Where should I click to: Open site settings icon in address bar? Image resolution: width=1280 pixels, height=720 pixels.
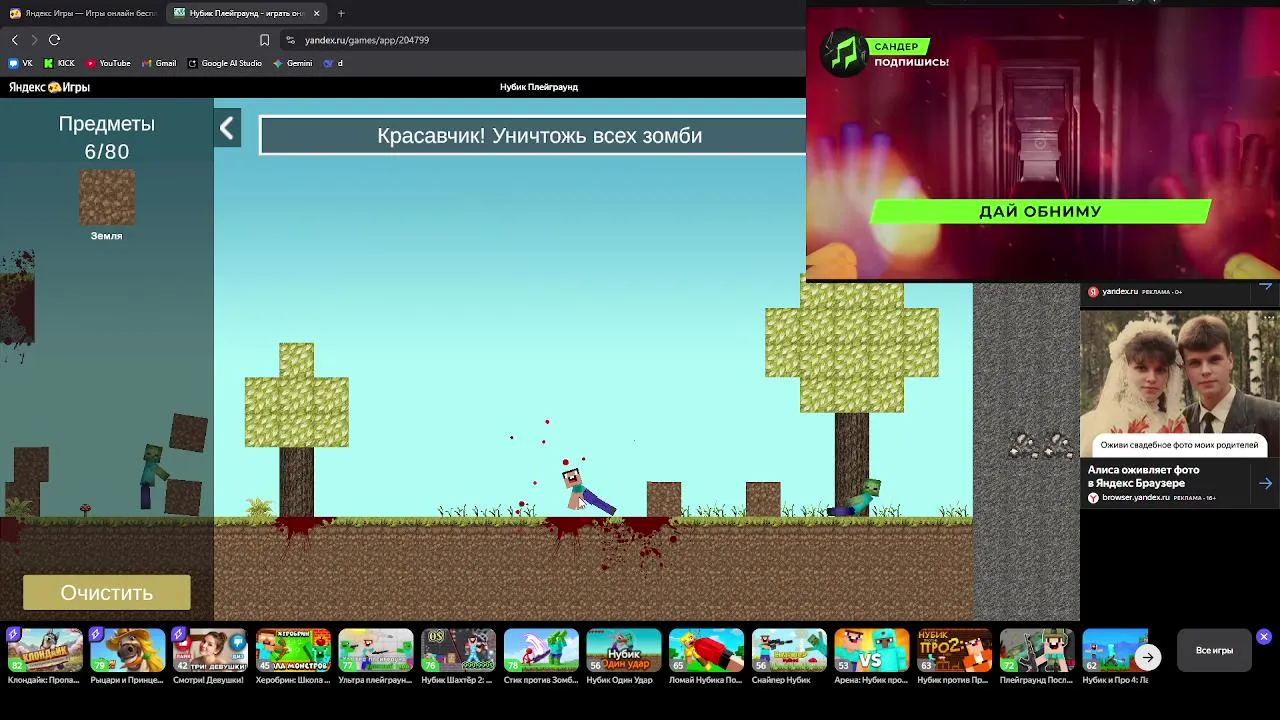pyautogui.click(x=290, y=40)
